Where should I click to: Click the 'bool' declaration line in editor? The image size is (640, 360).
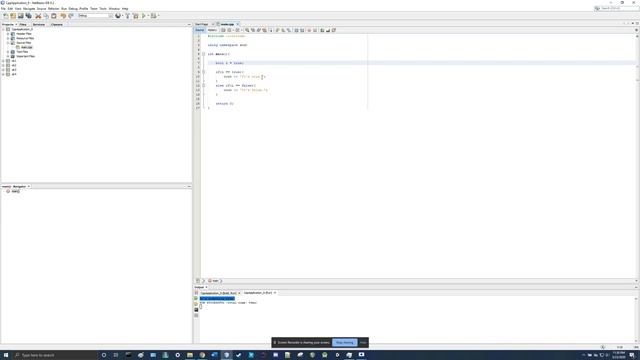[230, 63]
